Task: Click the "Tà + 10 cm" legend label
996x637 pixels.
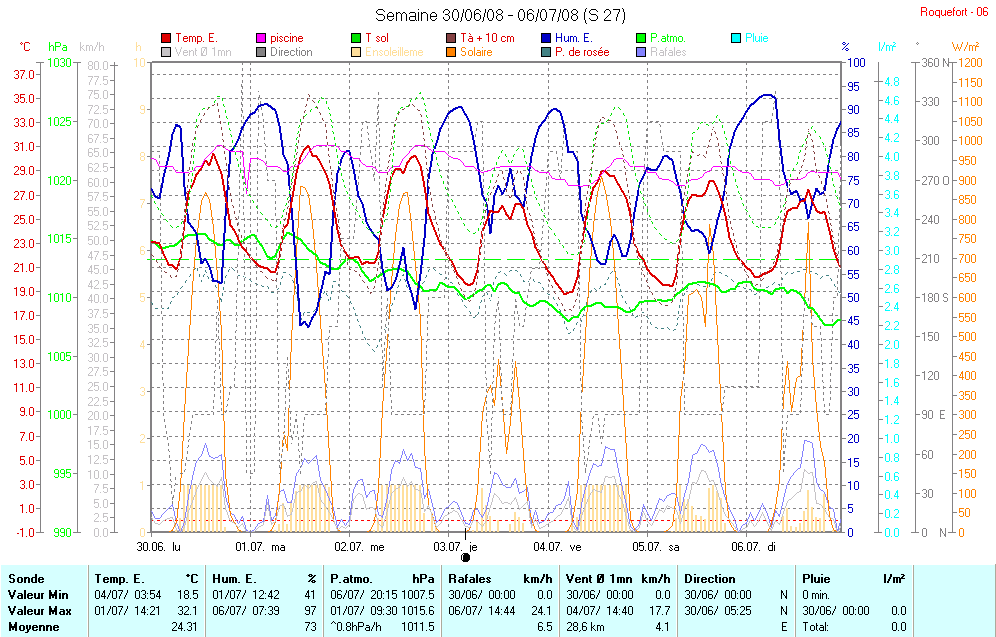Action: point(487,38)
